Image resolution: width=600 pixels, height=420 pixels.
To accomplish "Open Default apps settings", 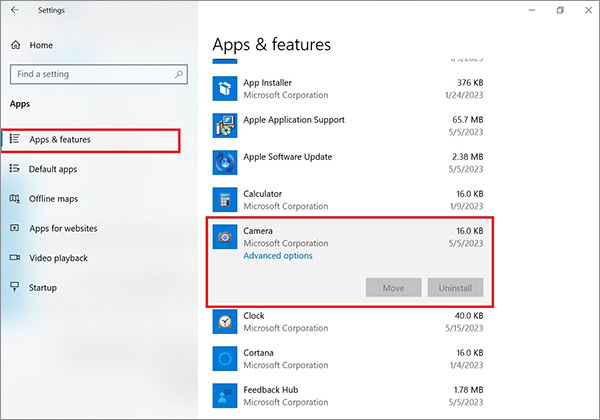I will point(53,169).
